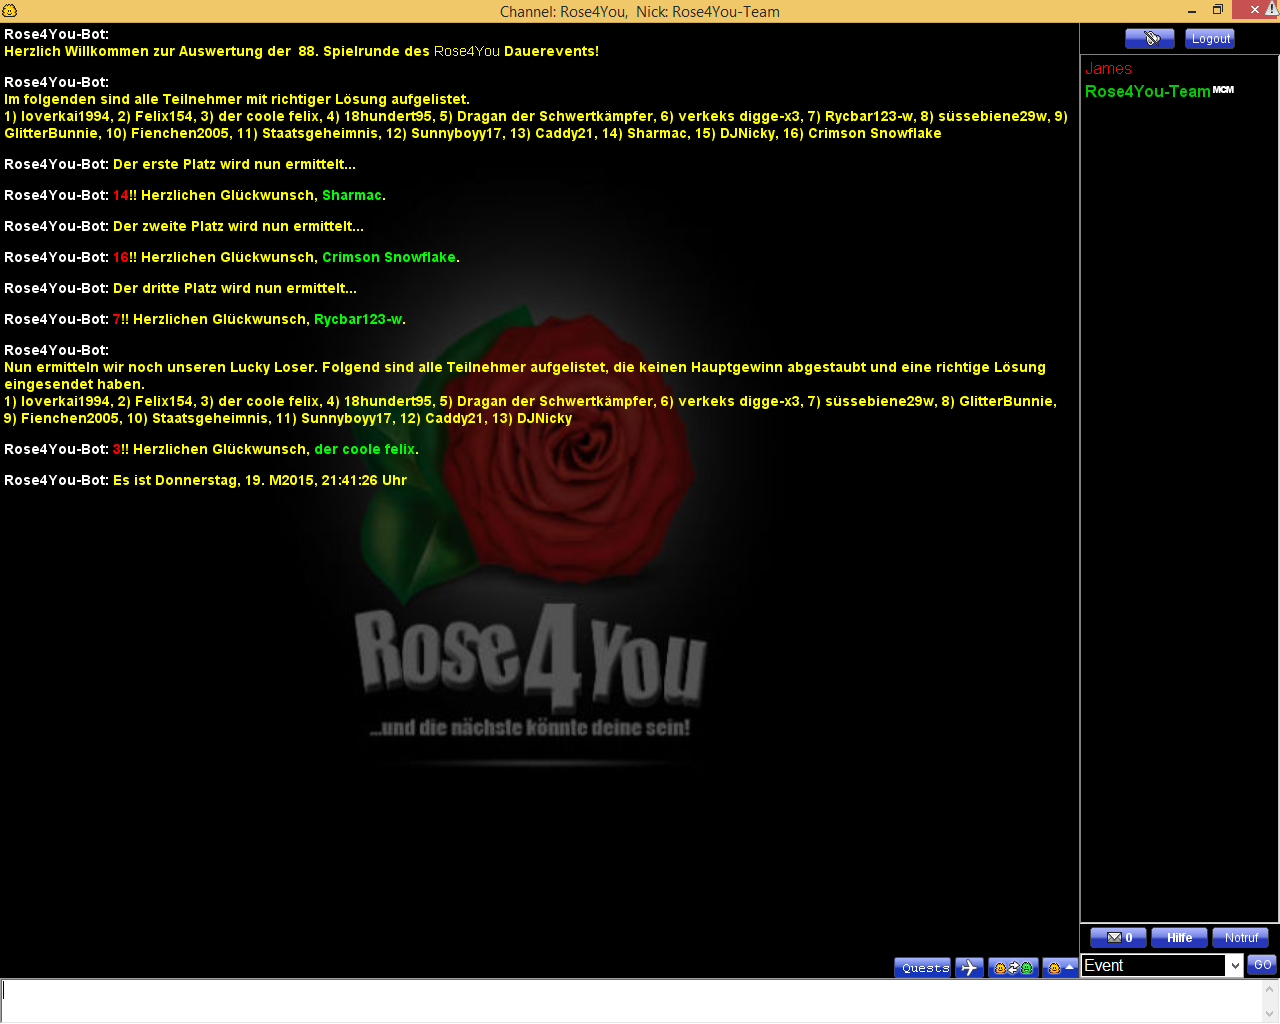This screenshot has width=1280, height=1024.
Task: Click GO to join selected channel
Action: pos(1262,965)
